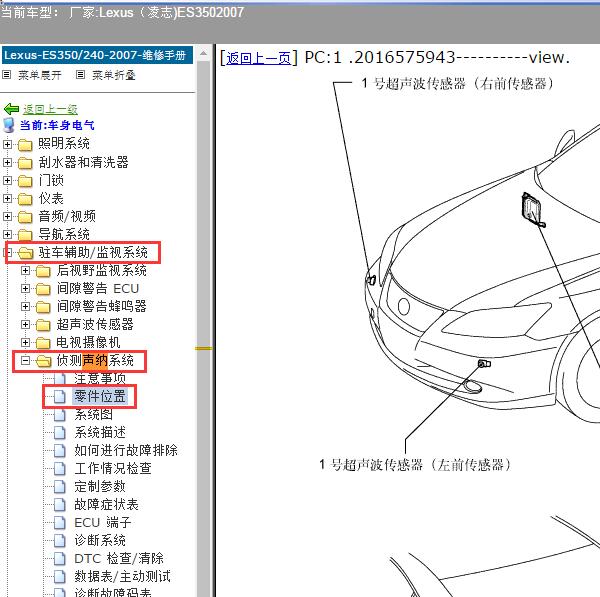Click the 当前:车身电气 label
This screenshot has height=597, width=600.
pos(57,125)
